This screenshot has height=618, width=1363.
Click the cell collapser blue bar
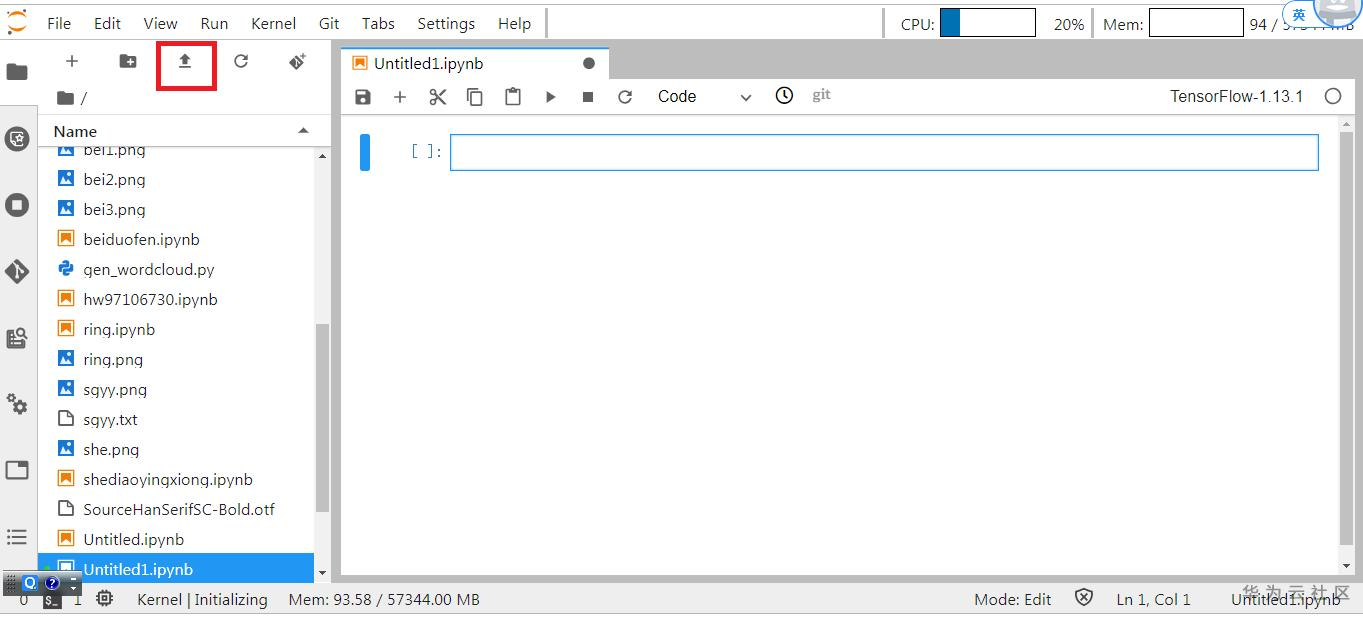click(x=365, y=152)
